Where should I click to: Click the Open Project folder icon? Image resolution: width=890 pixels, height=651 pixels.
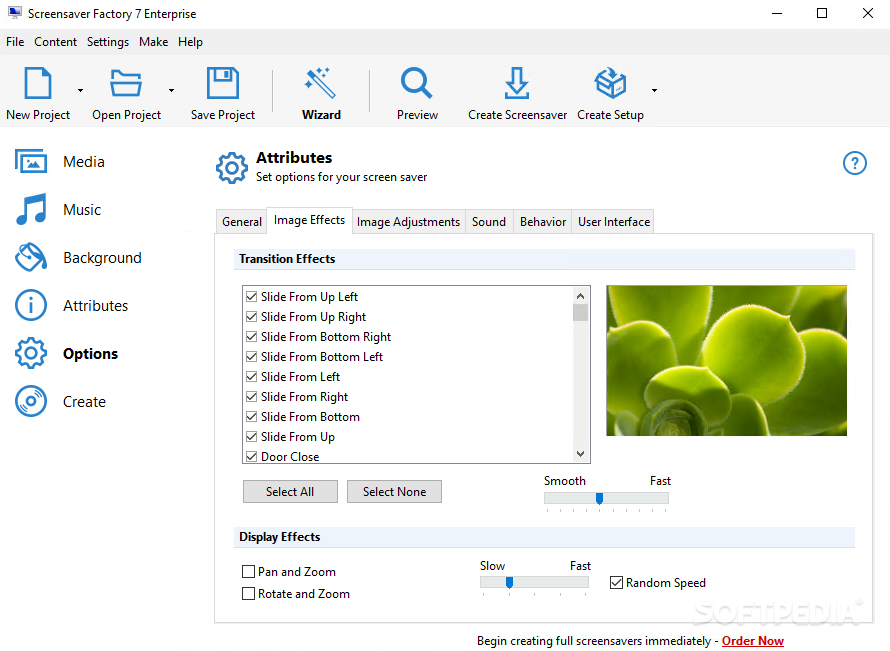[x=125, y=83]
